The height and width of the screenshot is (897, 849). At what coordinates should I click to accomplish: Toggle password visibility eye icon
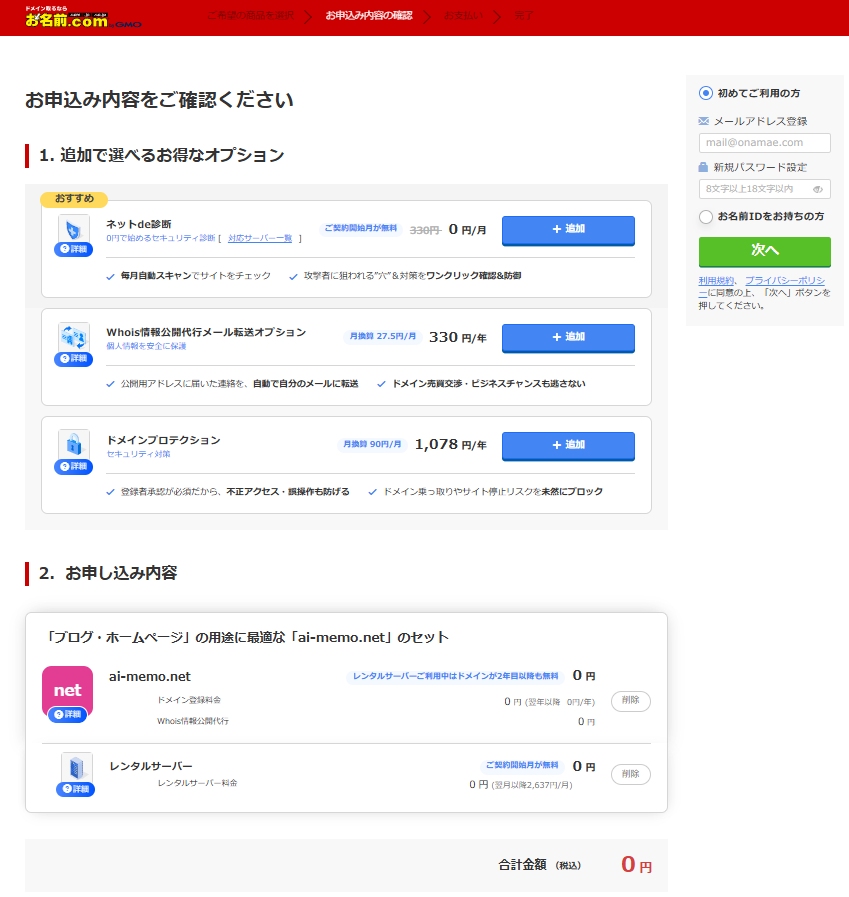point(818,189)
